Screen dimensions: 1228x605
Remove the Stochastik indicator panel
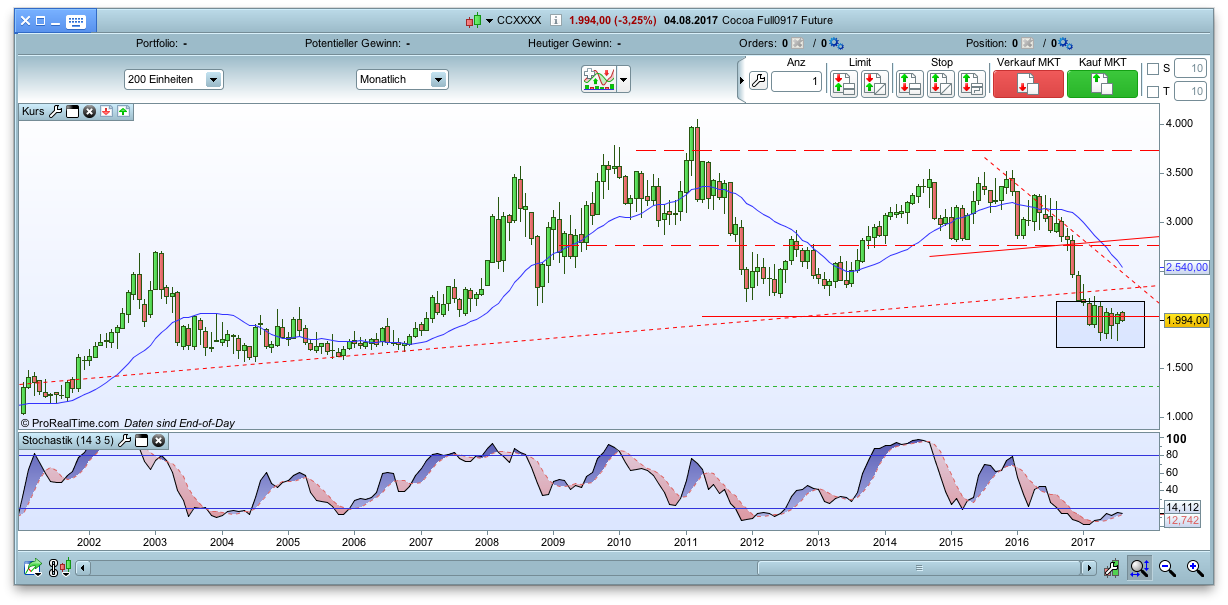(158, 440)
